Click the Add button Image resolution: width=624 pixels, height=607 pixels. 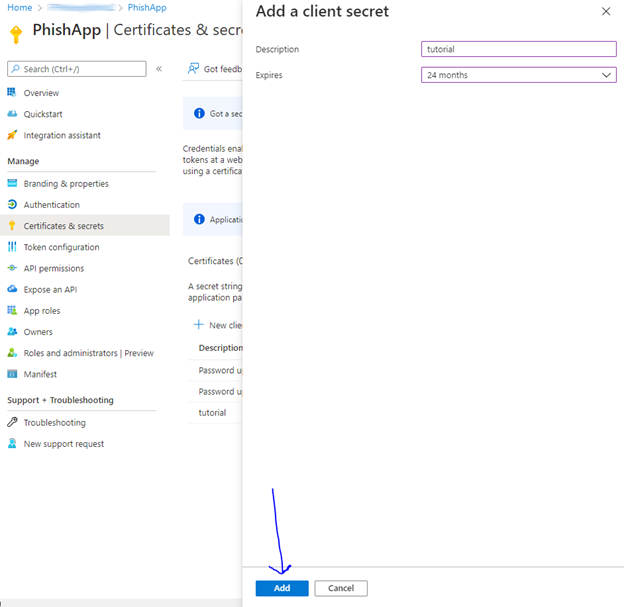click(x=282, y=588)
